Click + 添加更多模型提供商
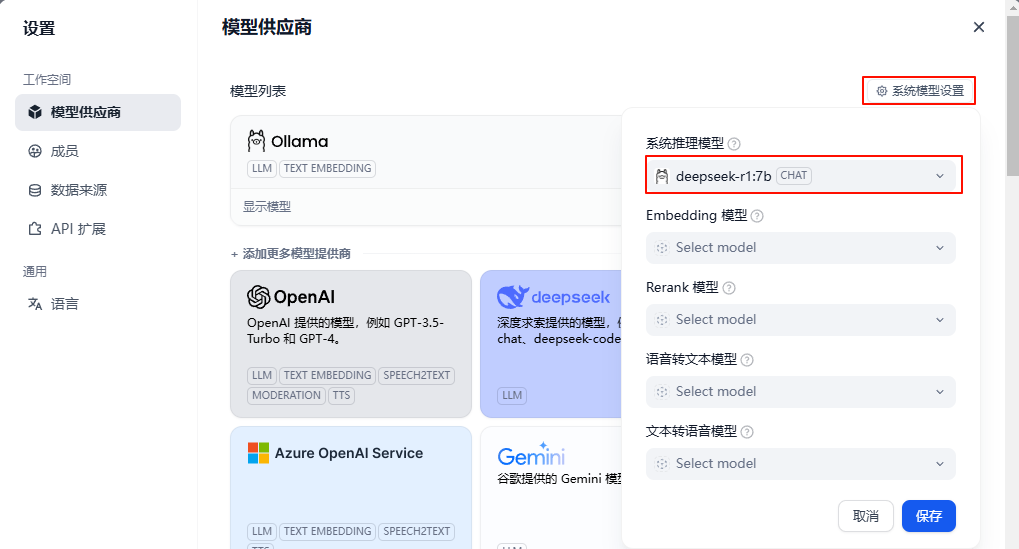 point(290,254)
